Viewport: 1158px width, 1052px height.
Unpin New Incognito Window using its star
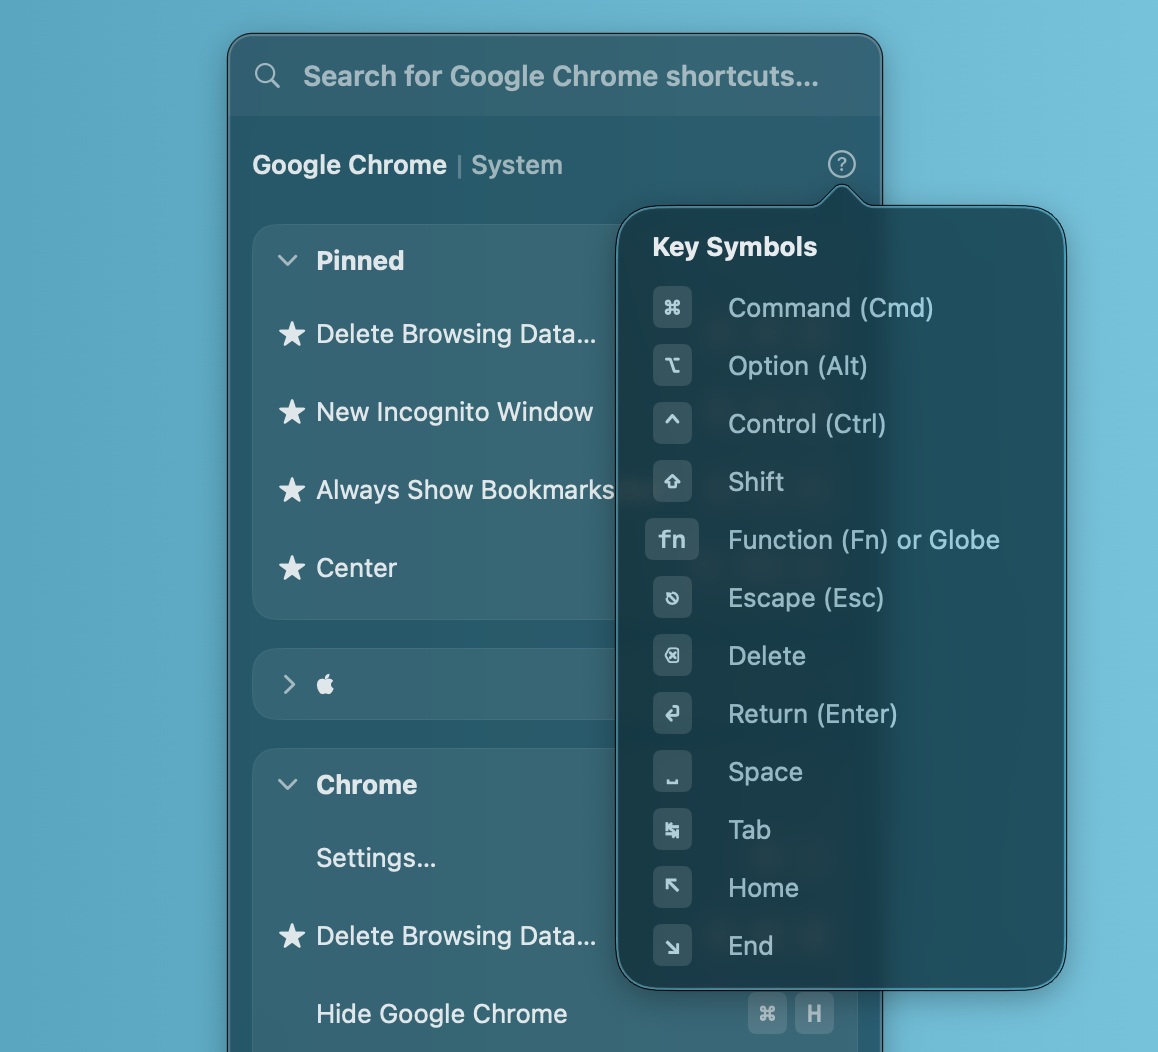coord(292,412)
